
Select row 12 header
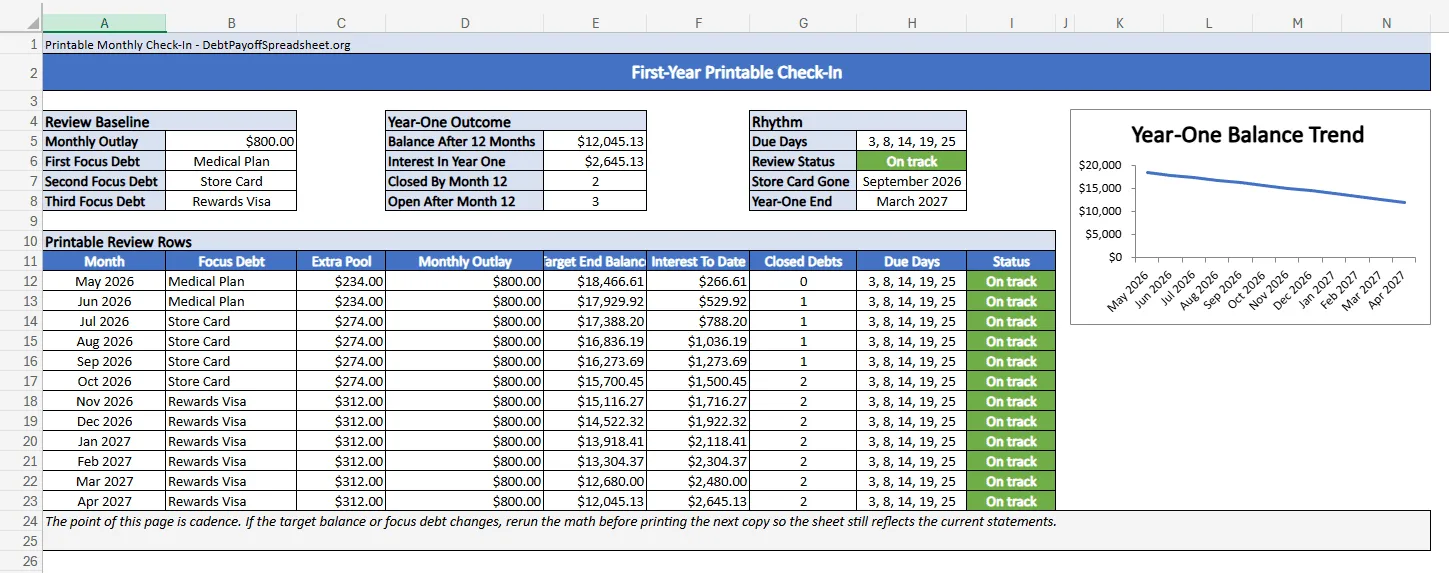21,281
